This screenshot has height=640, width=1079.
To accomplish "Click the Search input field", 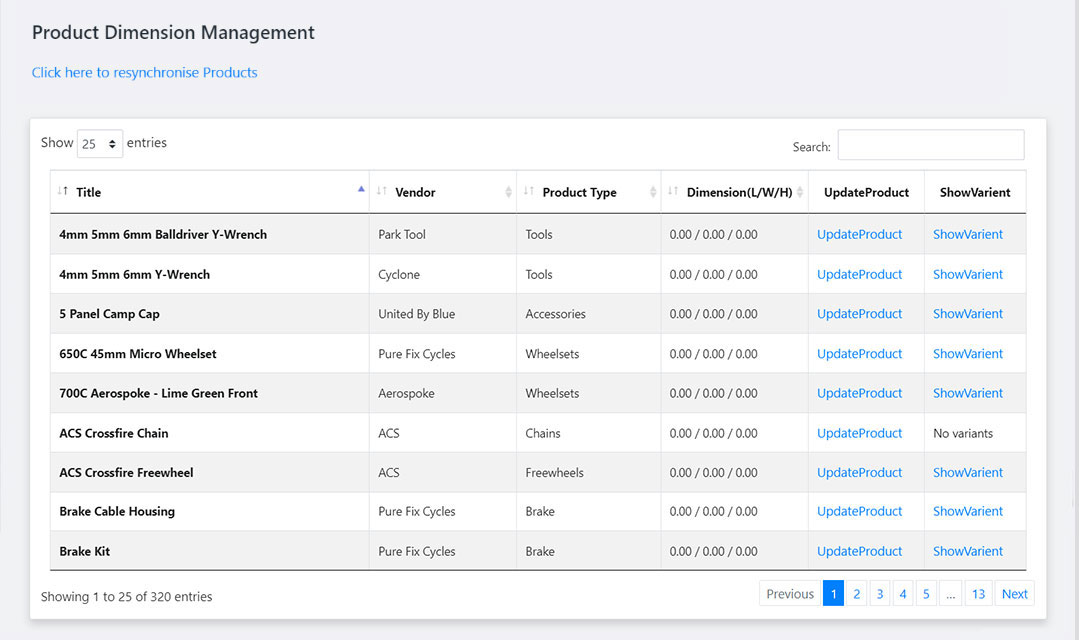I will 930,145.
